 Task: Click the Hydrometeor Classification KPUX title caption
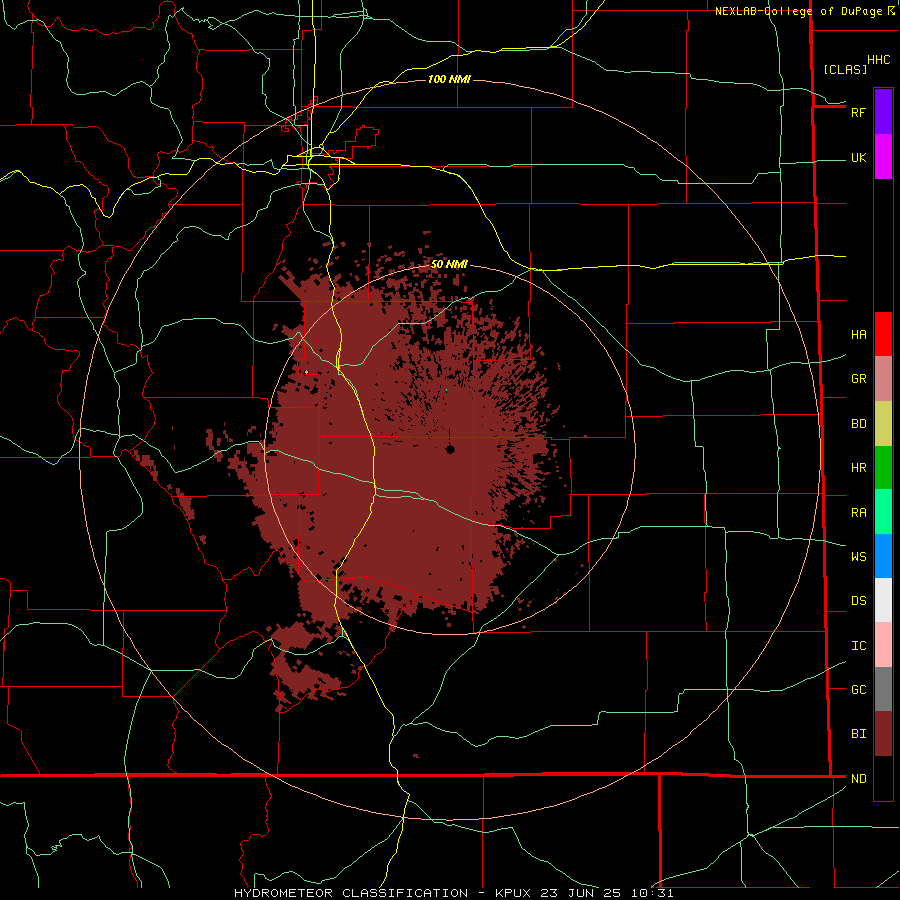453,893
